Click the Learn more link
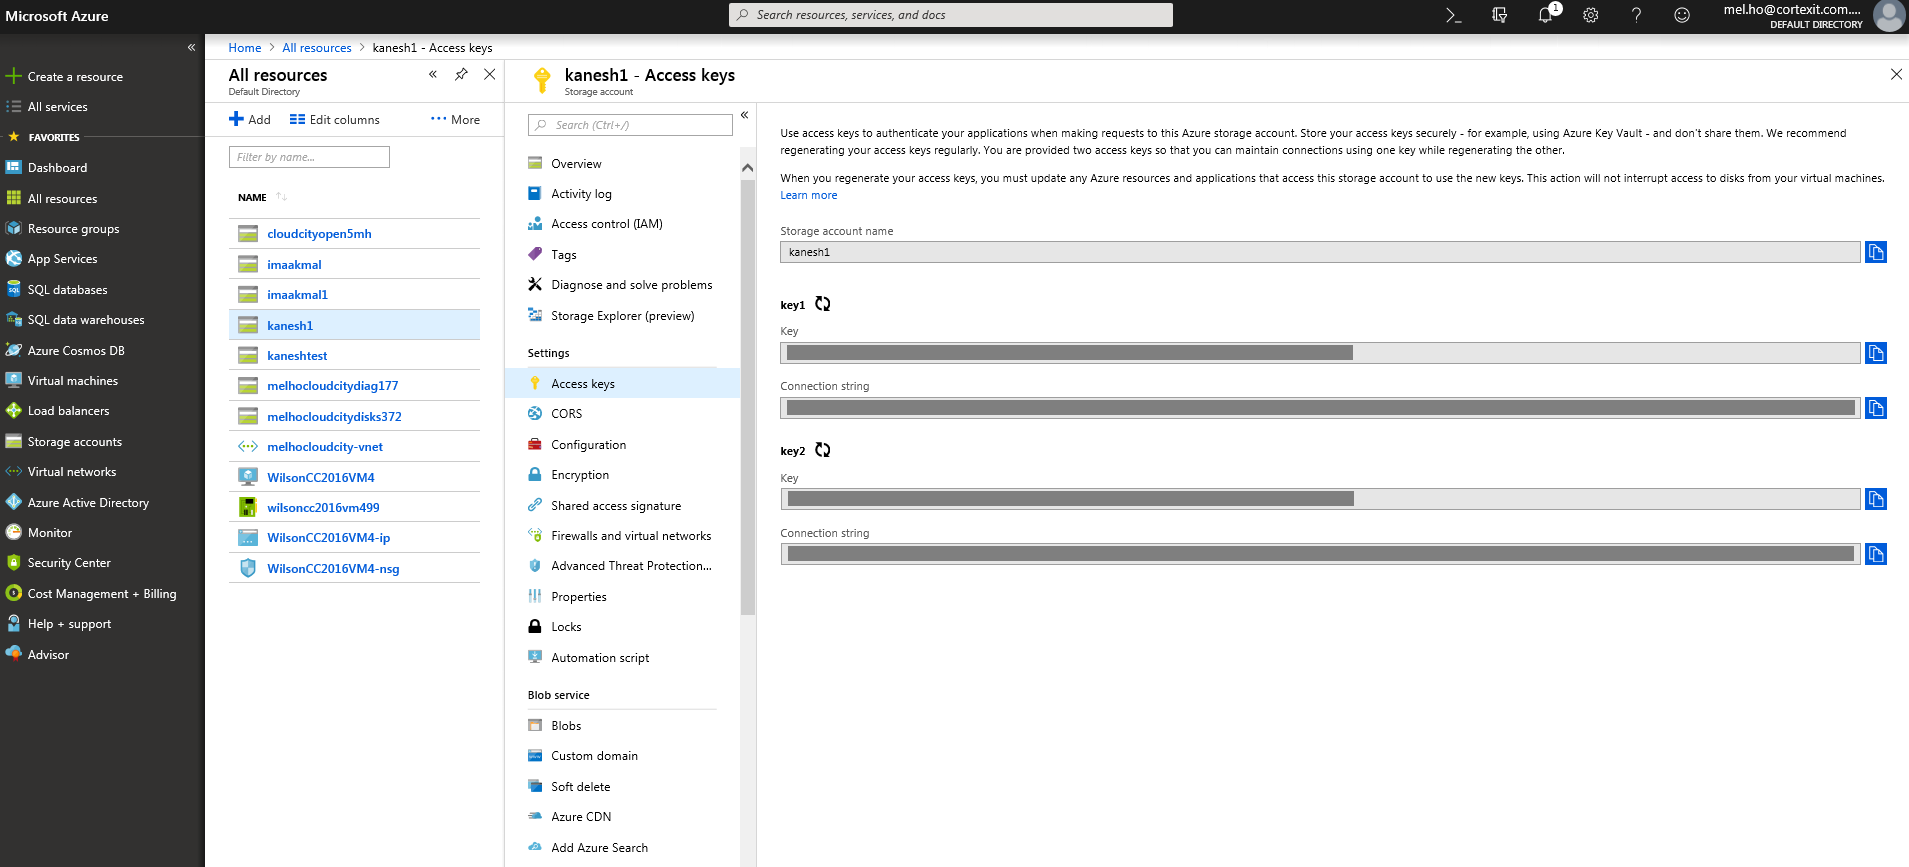 pos(808,195)
